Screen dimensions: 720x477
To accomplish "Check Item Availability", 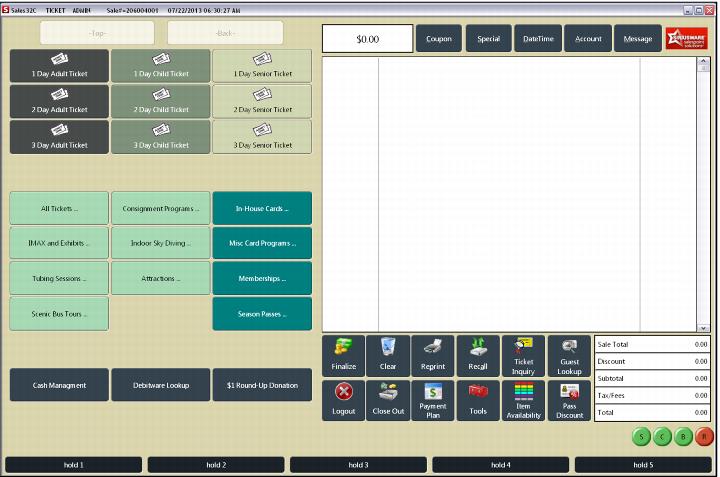I will [x=523, y=400].
